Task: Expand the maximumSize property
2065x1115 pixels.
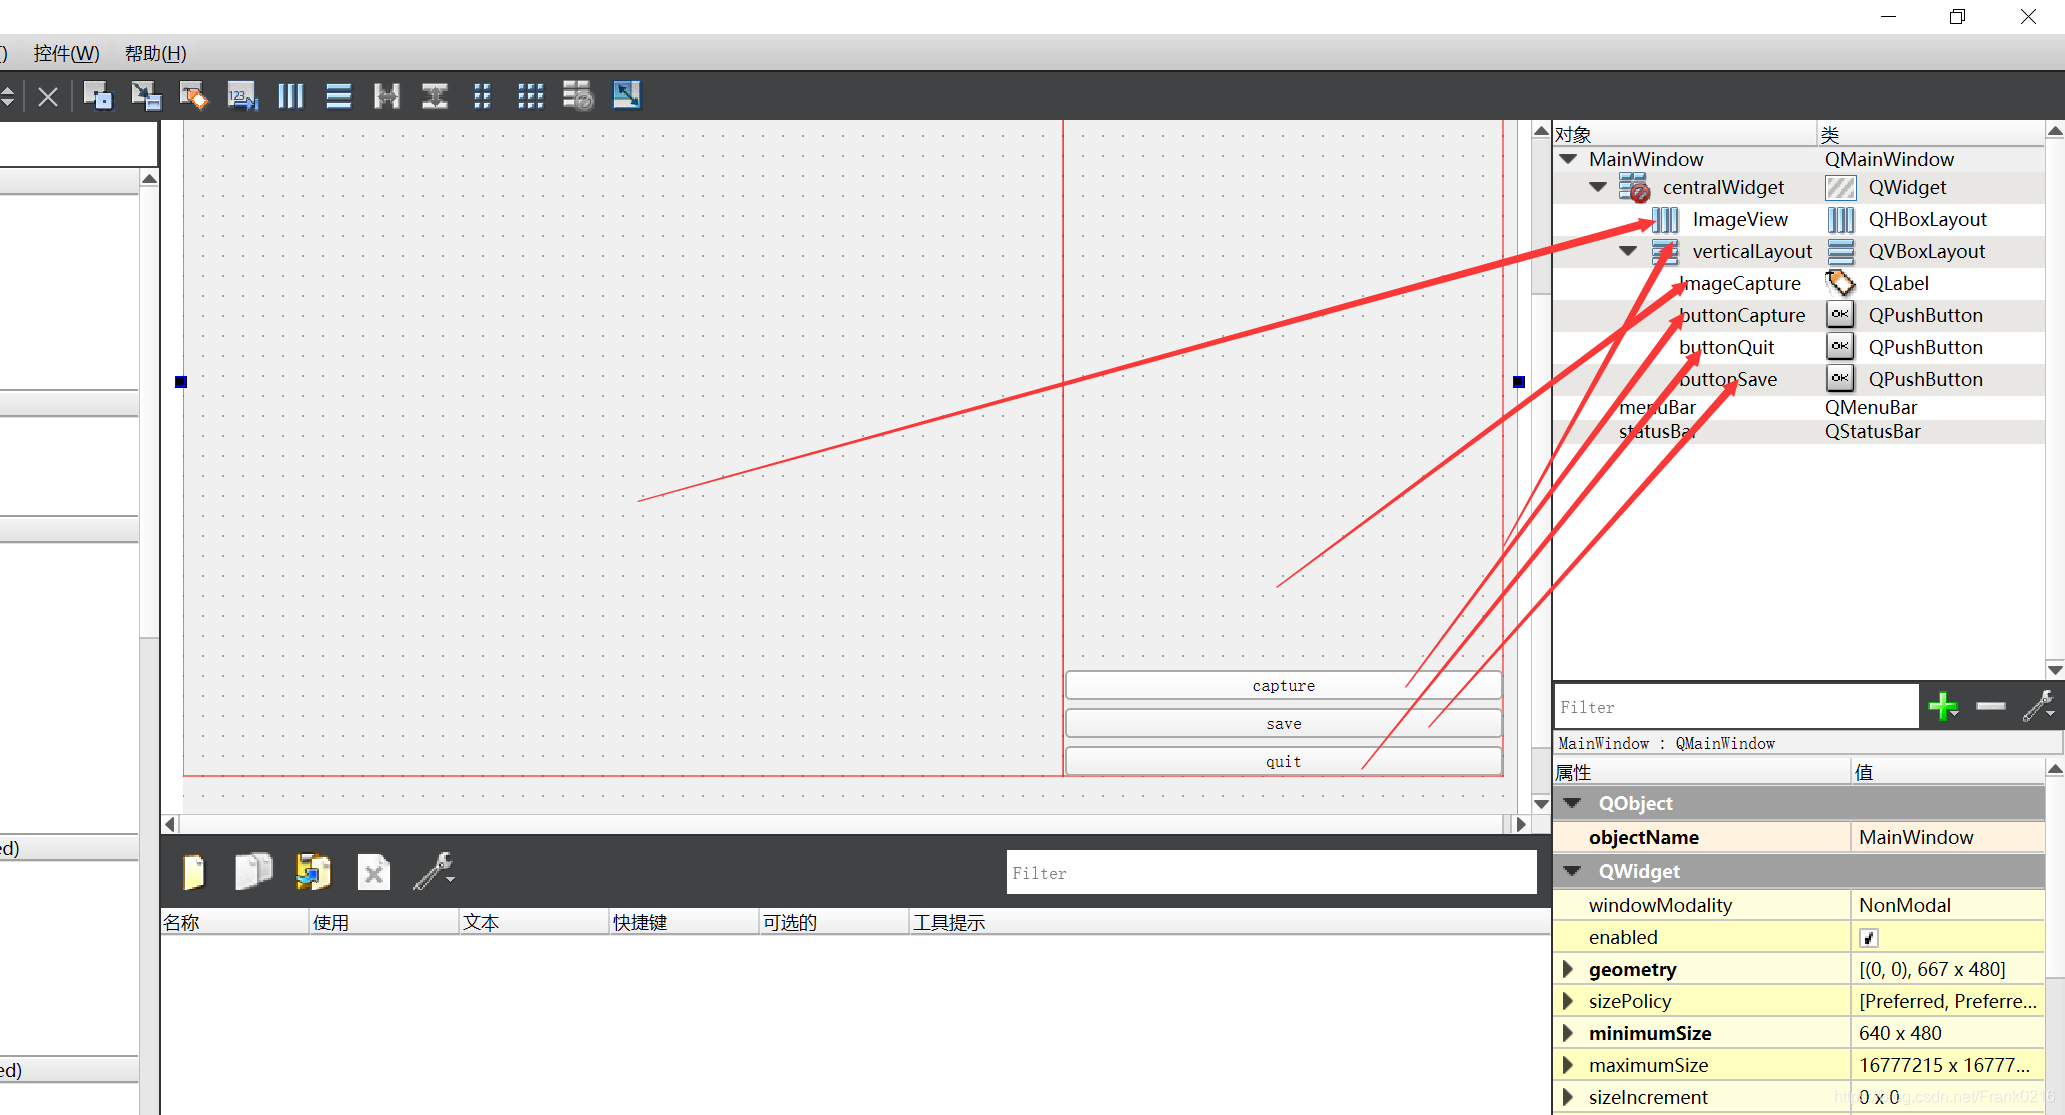Action: coord(1568,1065)
